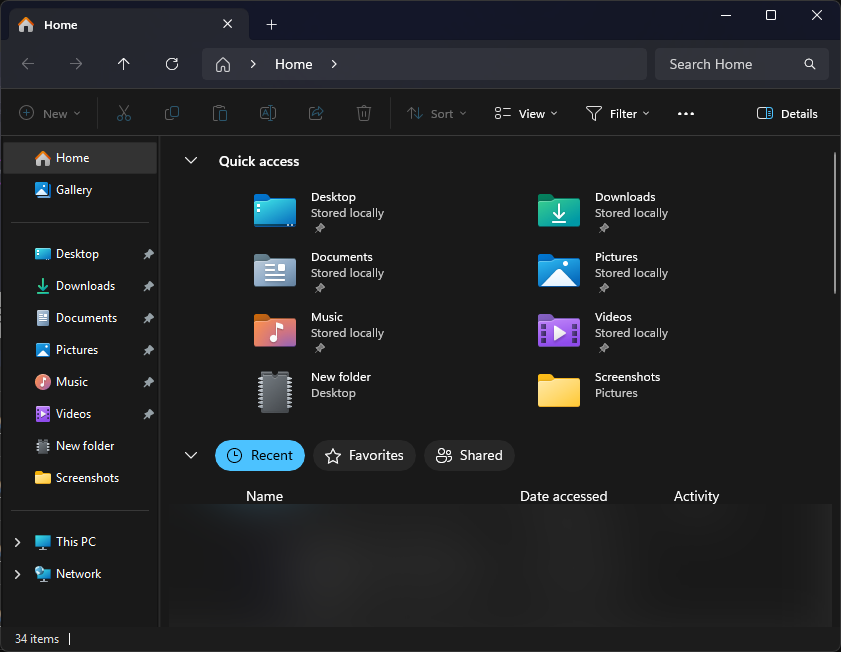The width and height of the screenshot is (841, 652).
Task: Select Home in navigation pane
Action: click(x=80, y=158)
